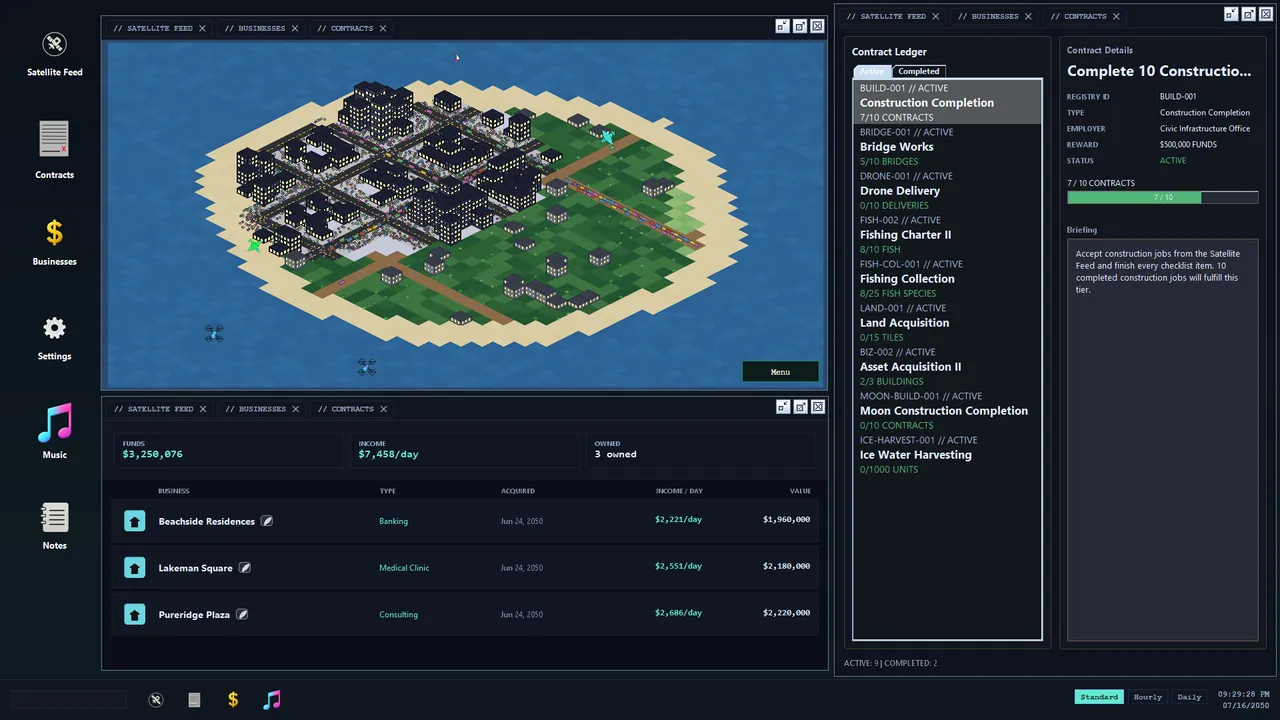Pop out the contract ledger window
This screenshot has width=1280, height=720.
pos(1249,14)
